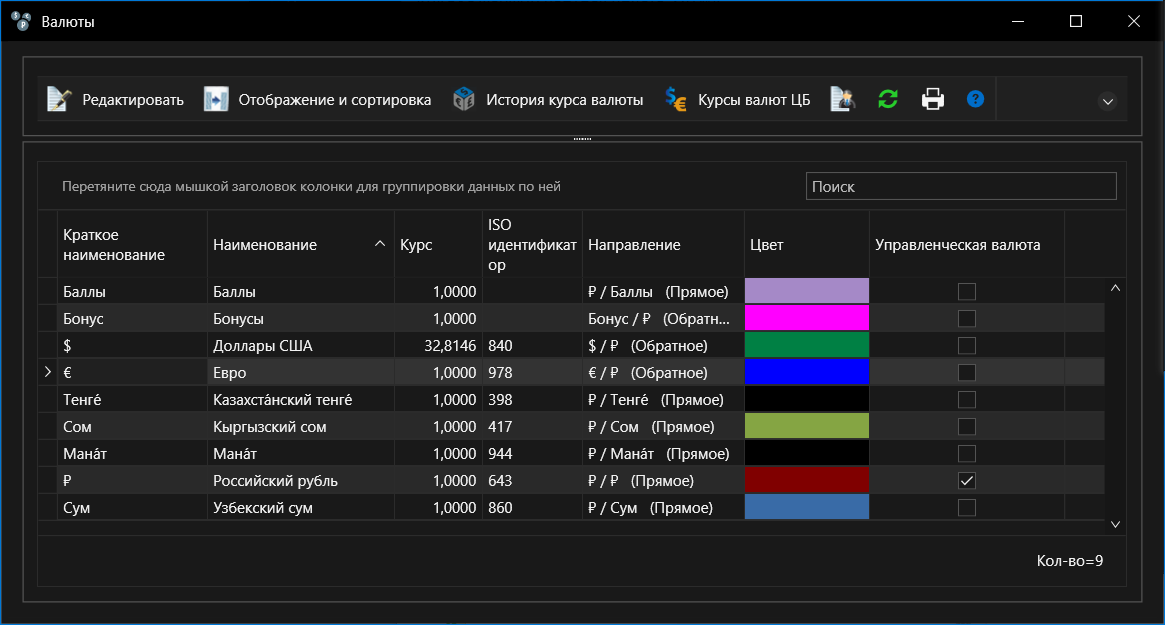Click the scrollbar up arrow
The height and width of the screenshot is (625, 1165).
[x=1115, y=288]
